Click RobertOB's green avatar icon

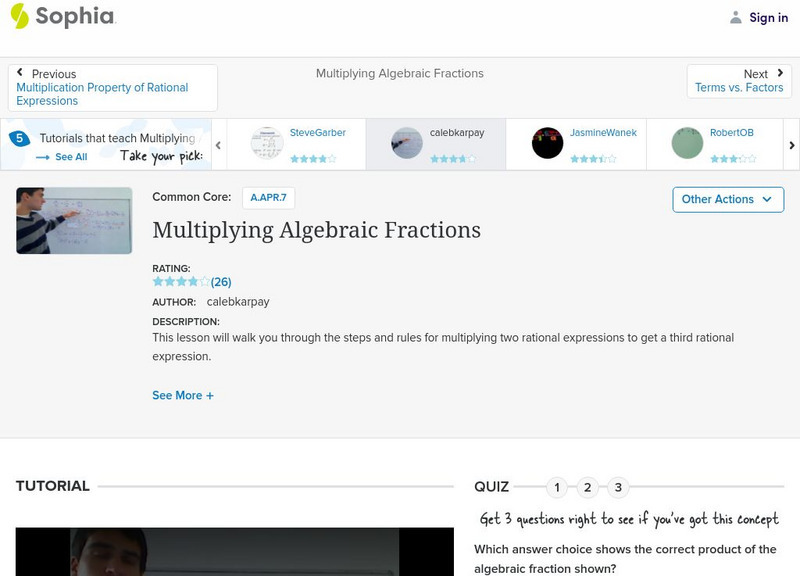(x=687, y=143)
